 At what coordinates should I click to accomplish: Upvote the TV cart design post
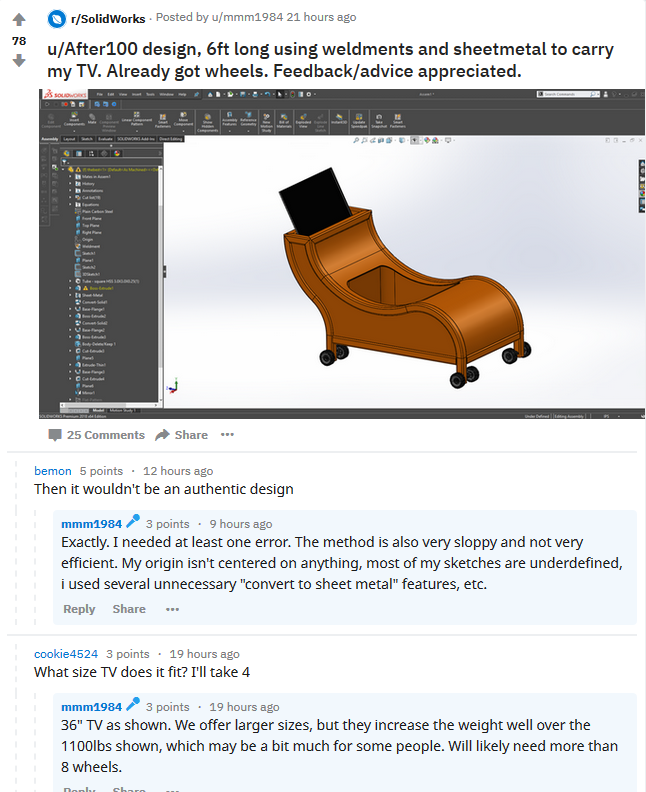[18, 20]
